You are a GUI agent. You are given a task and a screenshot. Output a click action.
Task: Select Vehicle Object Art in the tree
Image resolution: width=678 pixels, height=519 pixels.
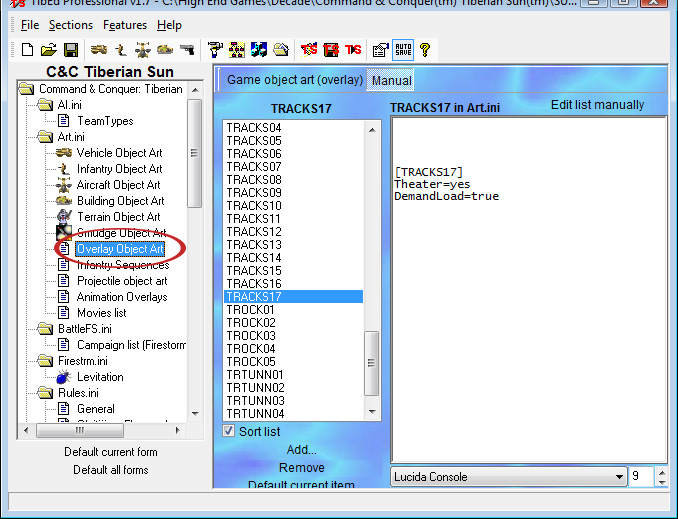tap(119, 153)
